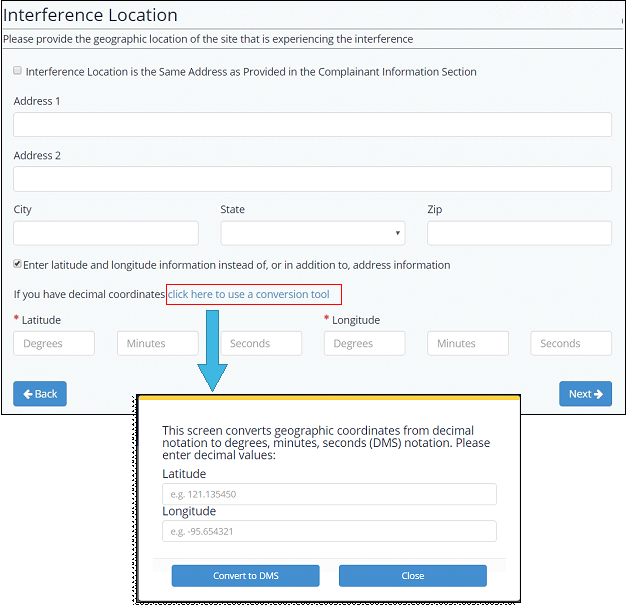Click the decimal Latitude field in converter

(x=329, y=494)
